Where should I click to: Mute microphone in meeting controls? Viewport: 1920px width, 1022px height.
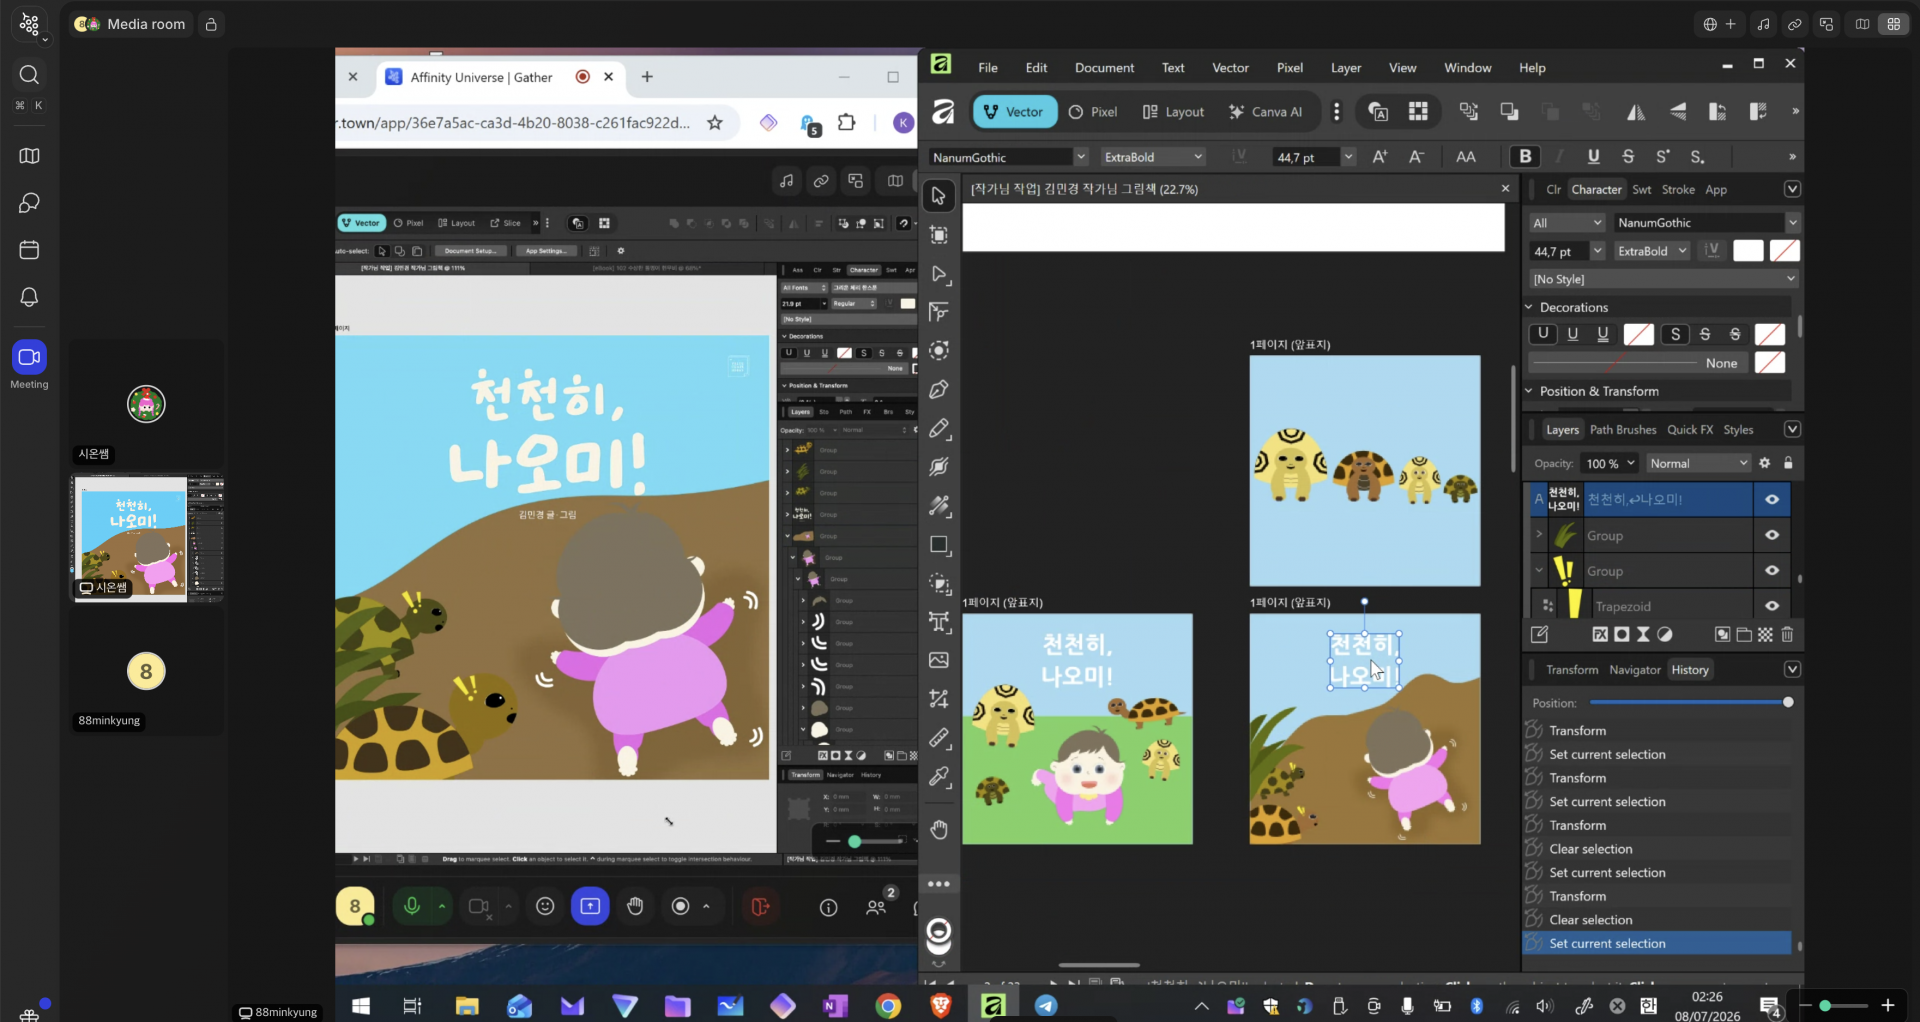pyautogui.click(x=411, y=906)
